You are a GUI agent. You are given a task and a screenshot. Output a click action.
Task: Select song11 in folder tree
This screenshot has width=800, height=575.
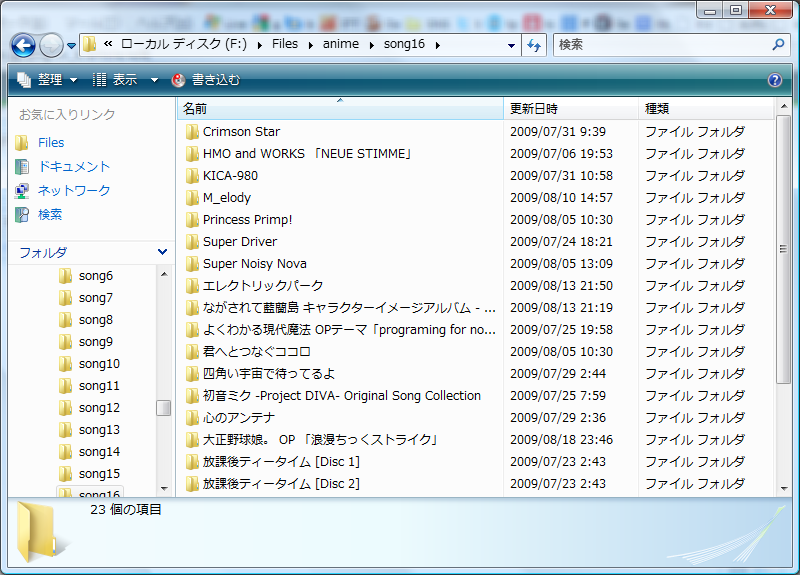99,386
